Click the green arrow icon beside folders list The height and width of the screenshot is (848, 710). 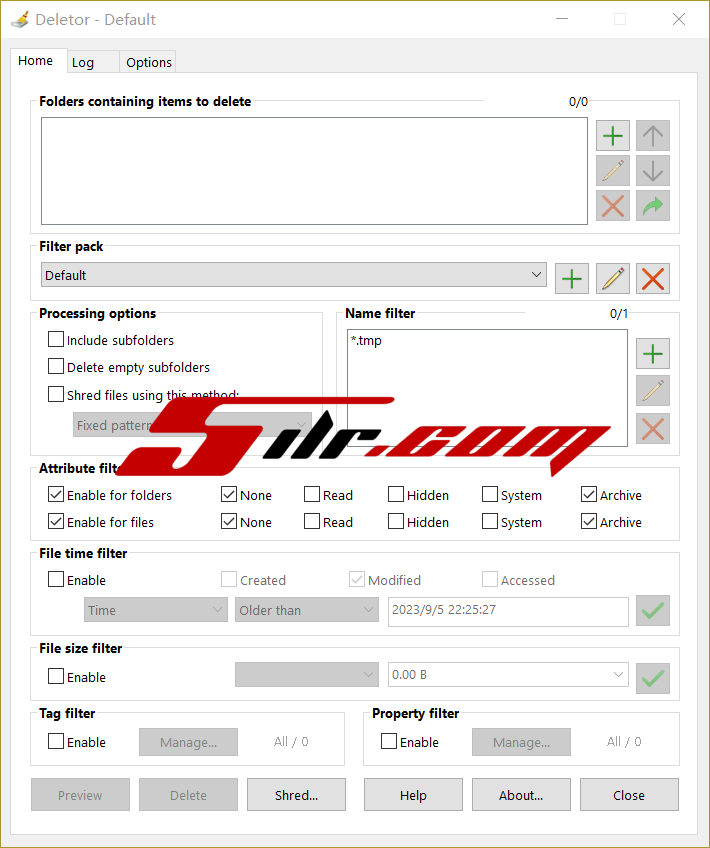(x=652, y=206)
